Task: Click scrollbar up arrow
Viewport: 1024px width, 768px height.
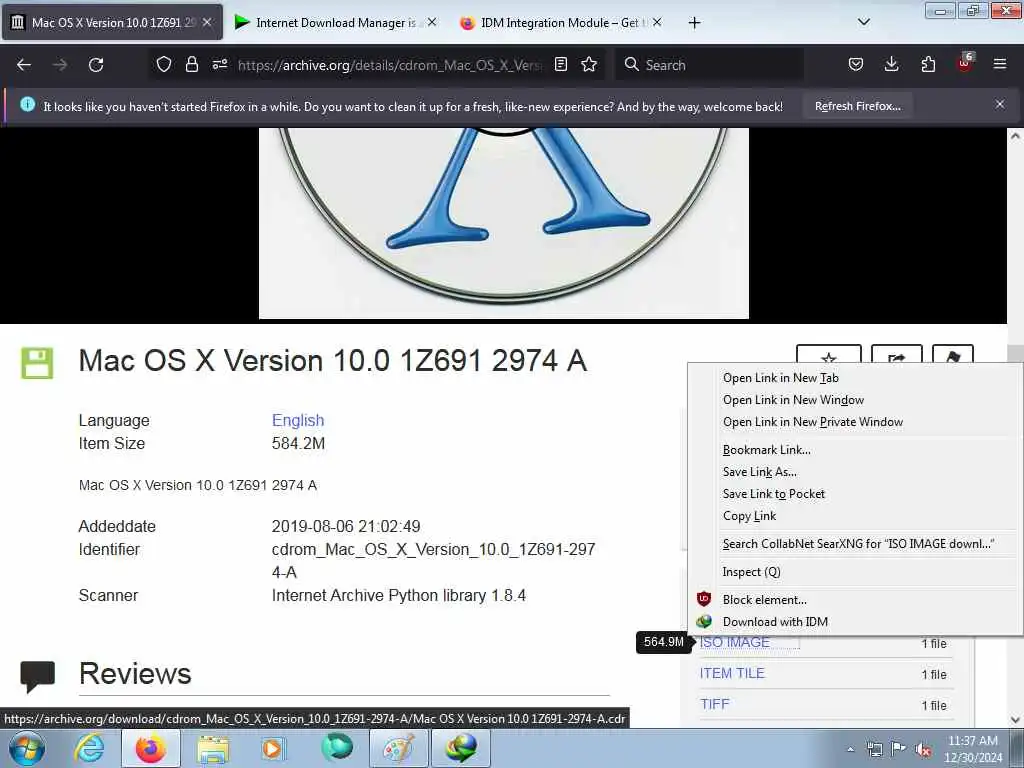Action: click(x=1015, y=136)
